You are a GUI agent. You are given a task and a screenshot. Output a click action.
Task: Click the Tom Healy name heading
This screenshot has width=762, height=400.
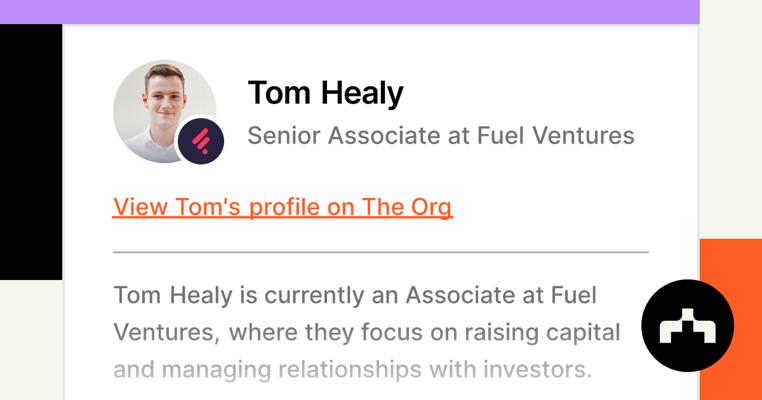(x=325, y=93)
